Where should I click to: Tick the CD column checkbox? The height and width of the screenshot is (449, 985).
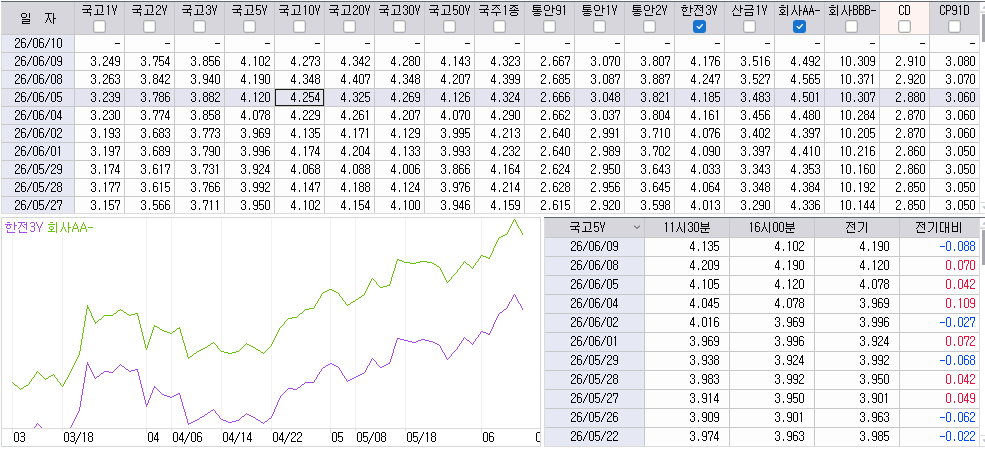pos(904,26)
